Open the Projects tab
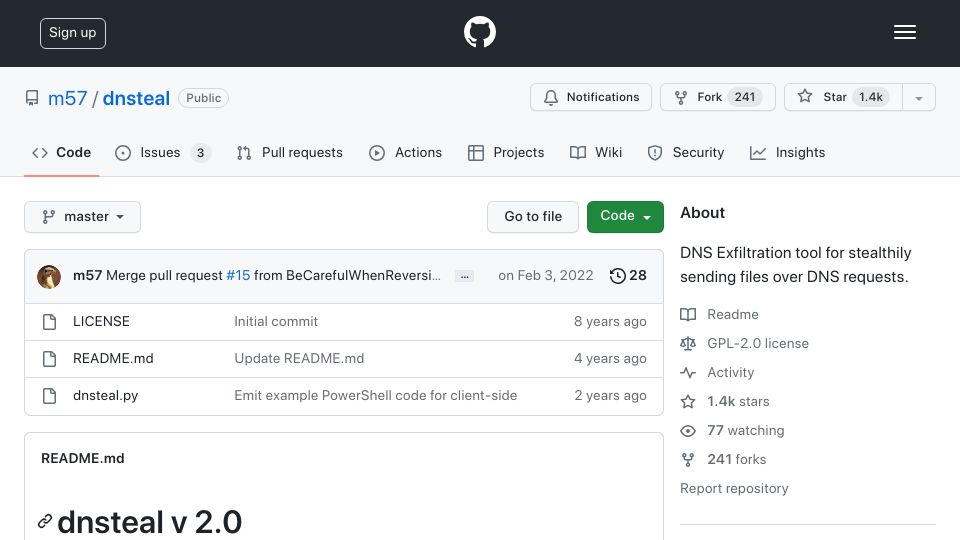 (506, 152)
